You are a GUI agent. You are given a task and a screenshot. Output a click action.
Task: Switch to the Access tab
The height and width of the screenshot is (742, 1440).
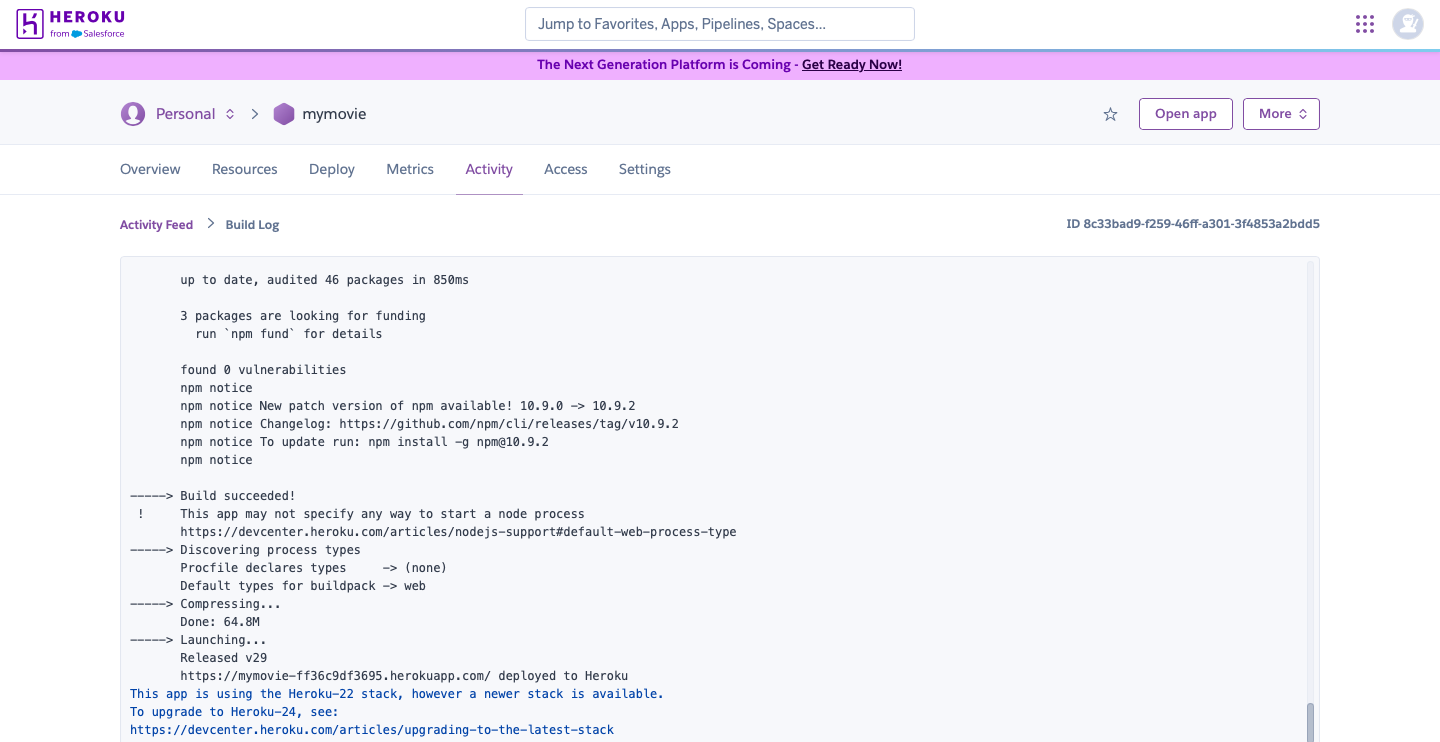pos(566,169)
